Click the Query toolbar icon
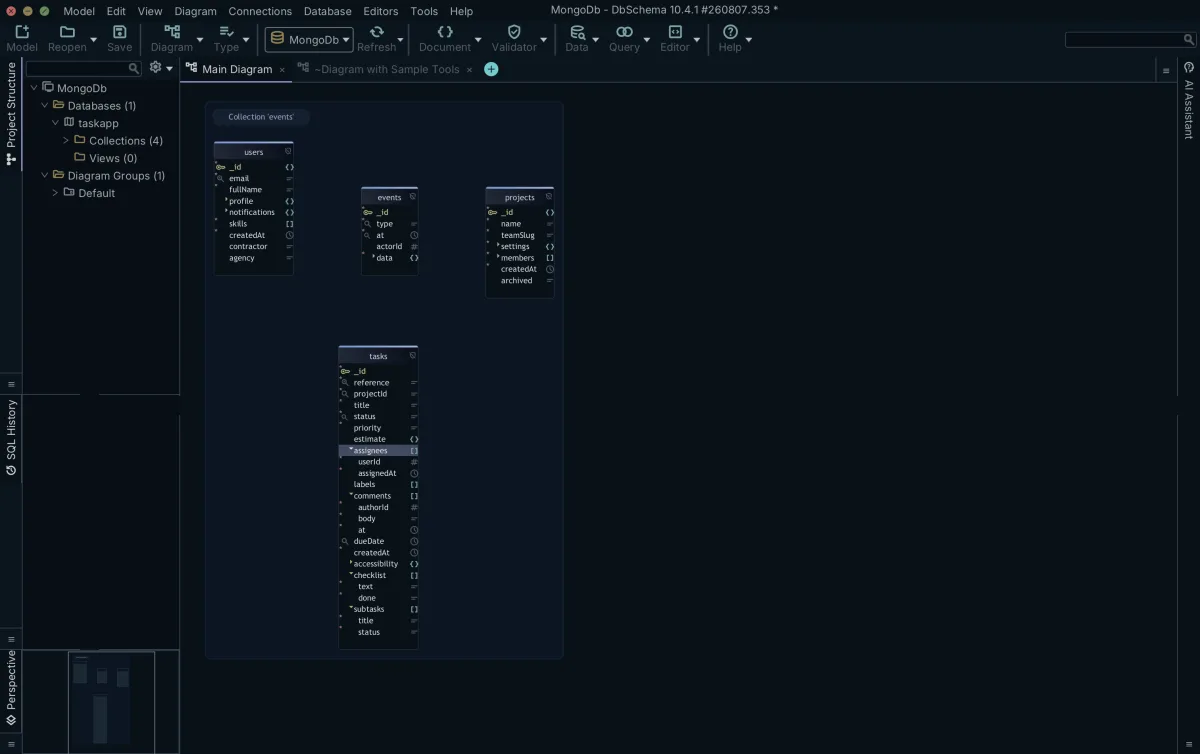Screen dimensions: 1200x754 (624, 32)
